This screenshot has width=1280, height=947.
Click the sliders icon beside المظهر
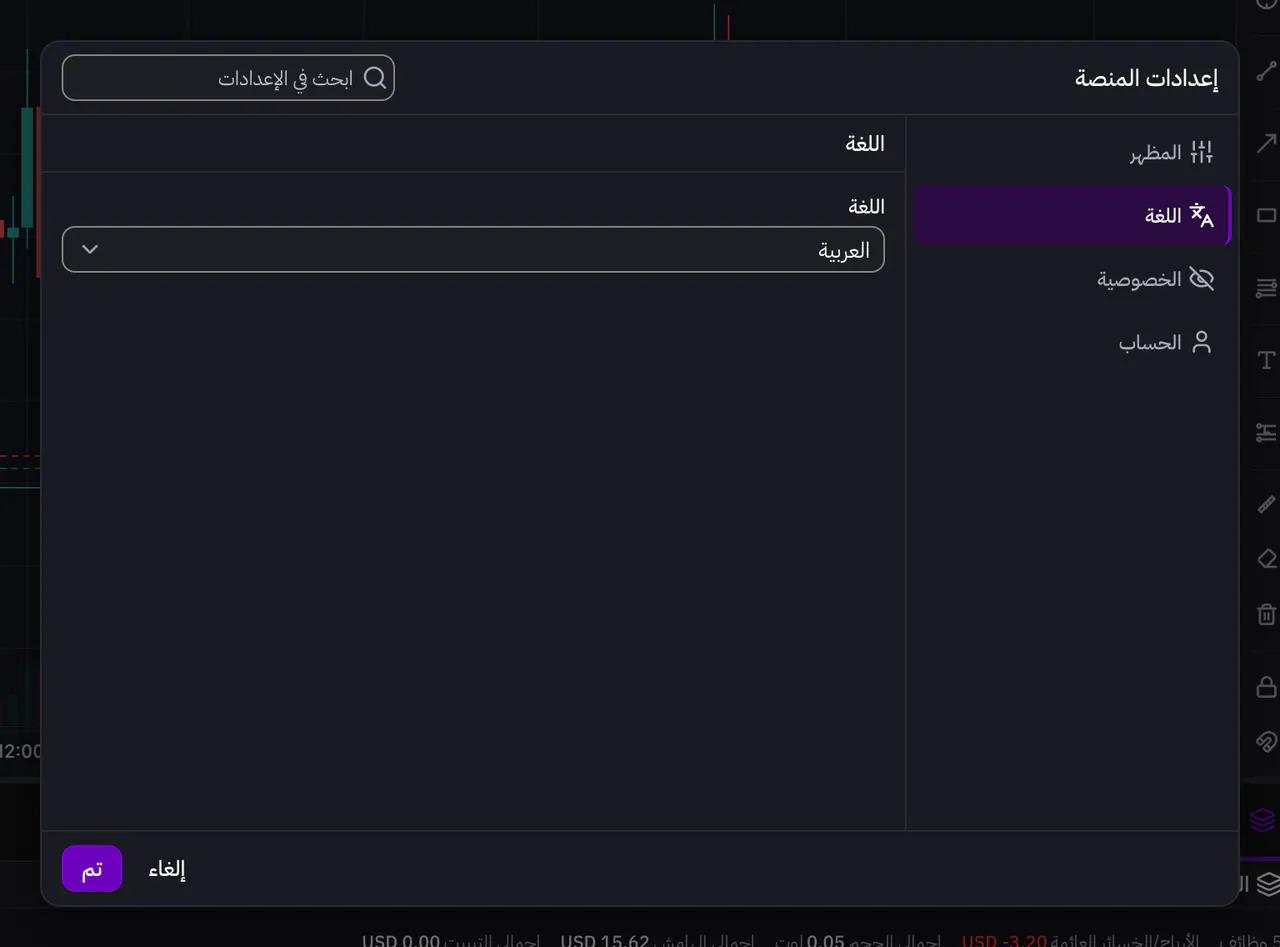(1201, 152)
